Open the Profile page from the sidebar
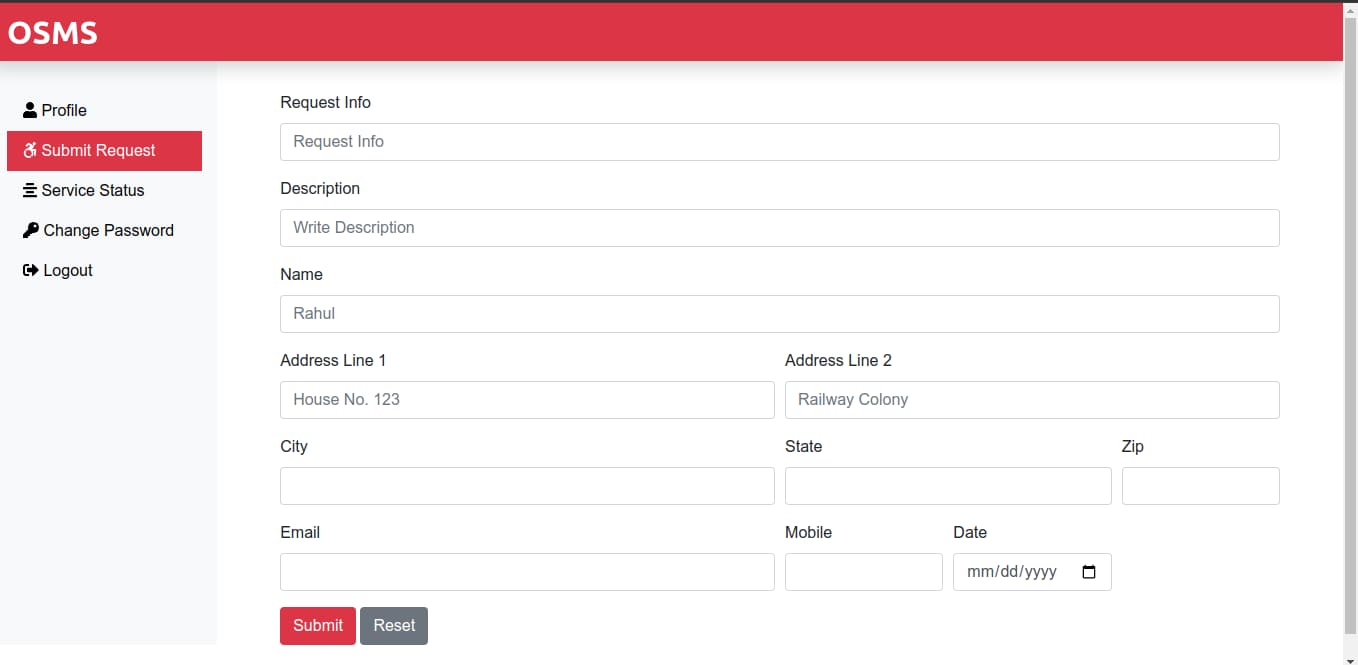Screen dimensions: 1358x665 coord(65,110)
